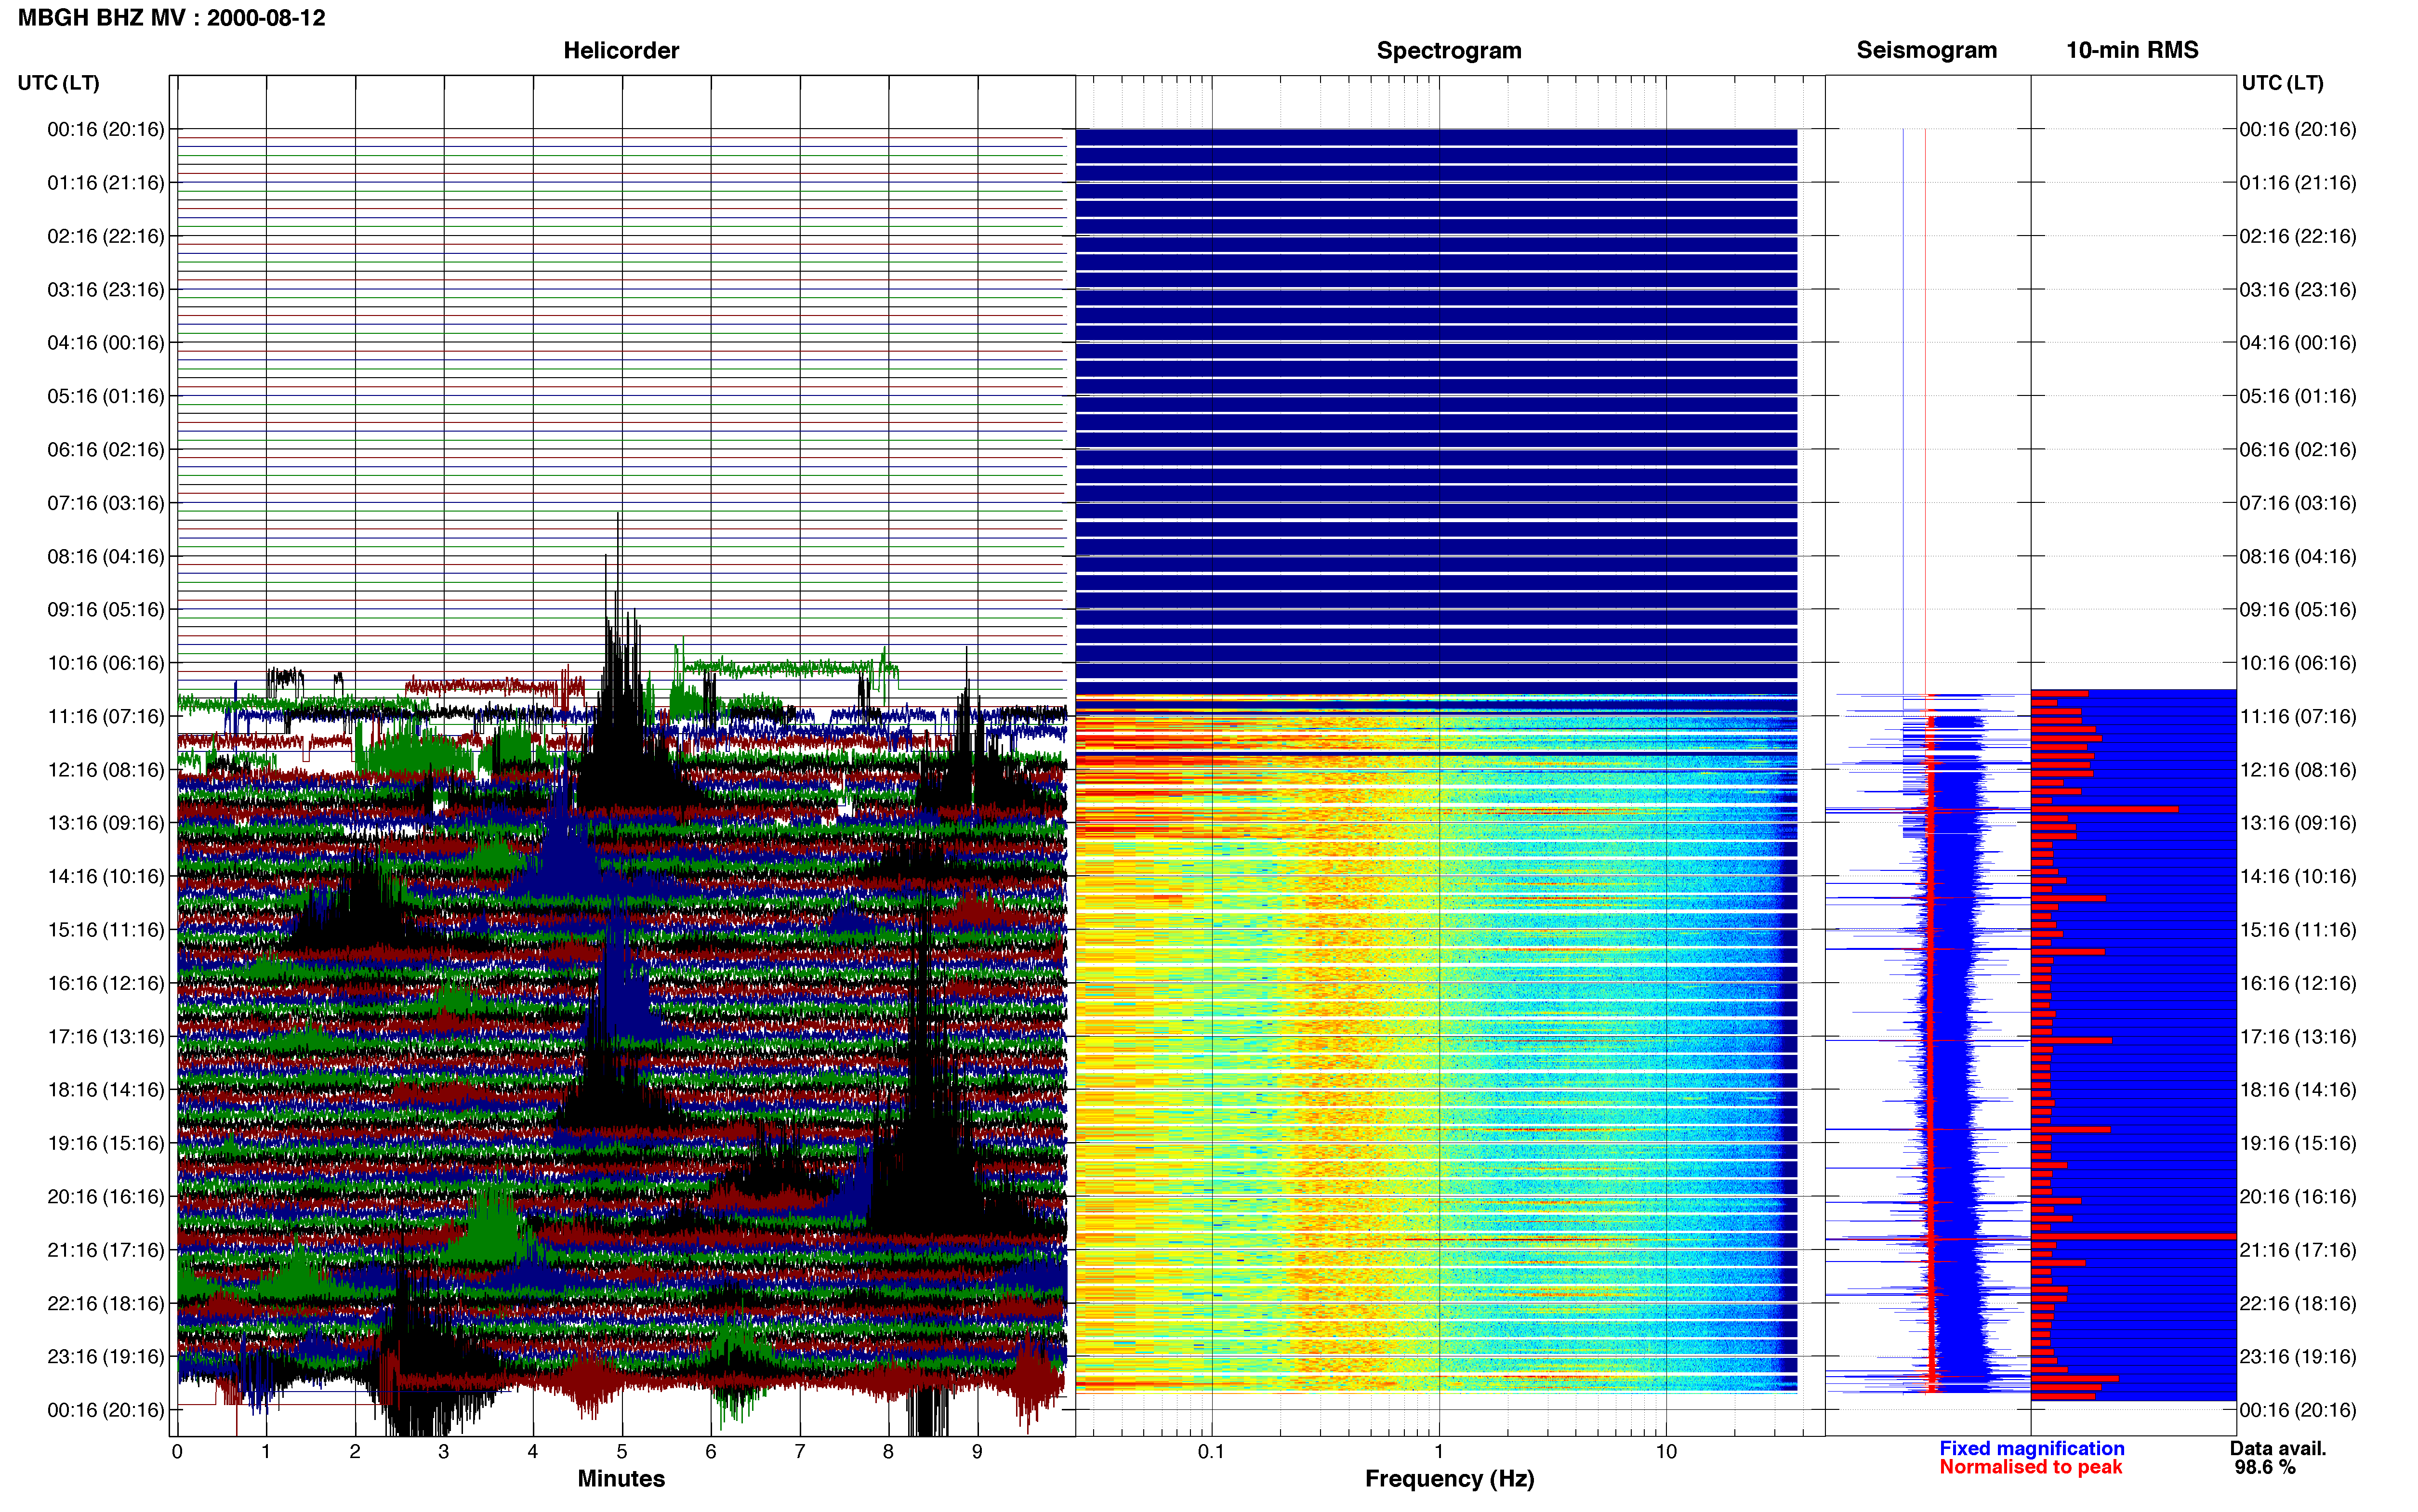Click the 10:16 (06:16) label on the Helicorder axis
This screenshot has height=1512, width=2418.
click(x=105, y=663)
